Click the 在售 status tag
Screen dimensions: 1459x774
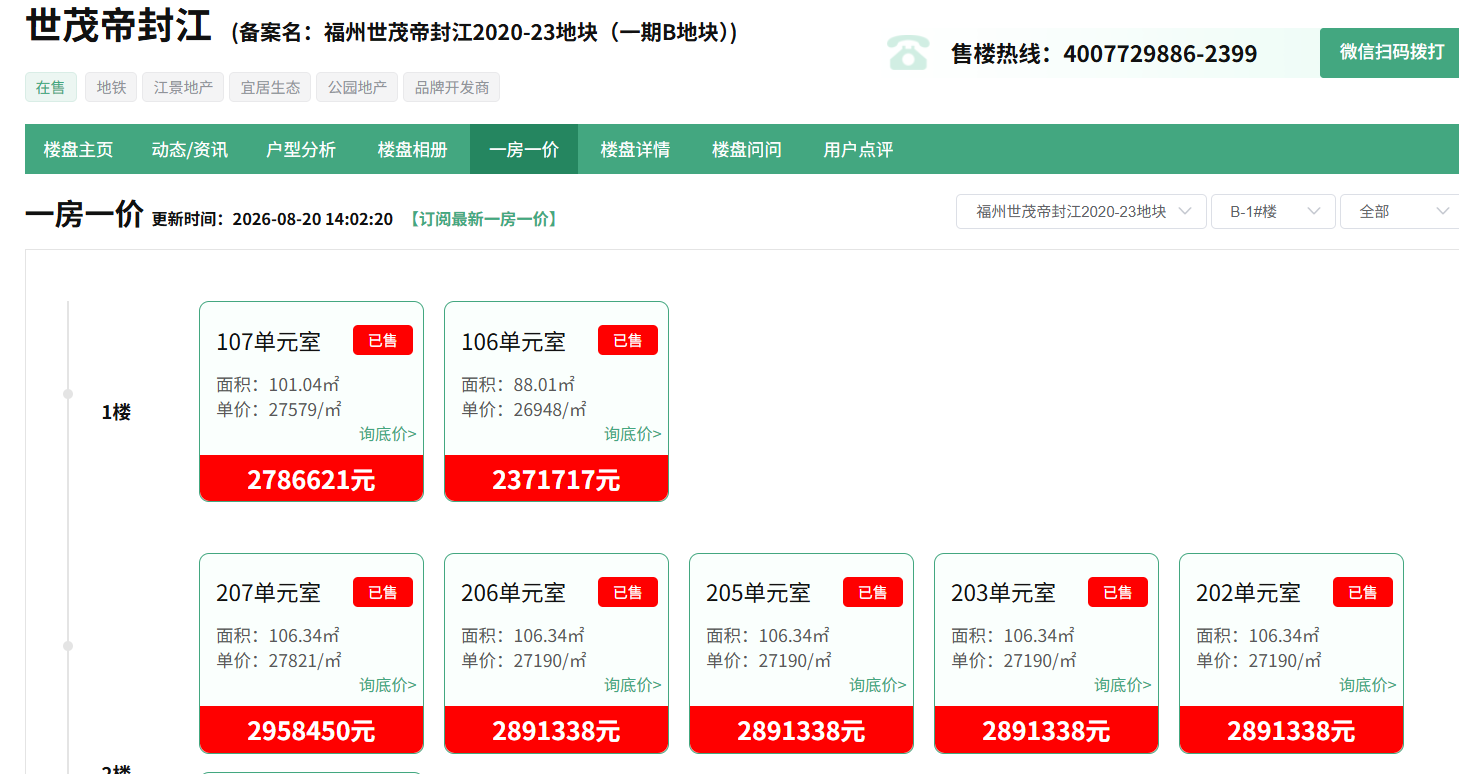tap(50, 87)
